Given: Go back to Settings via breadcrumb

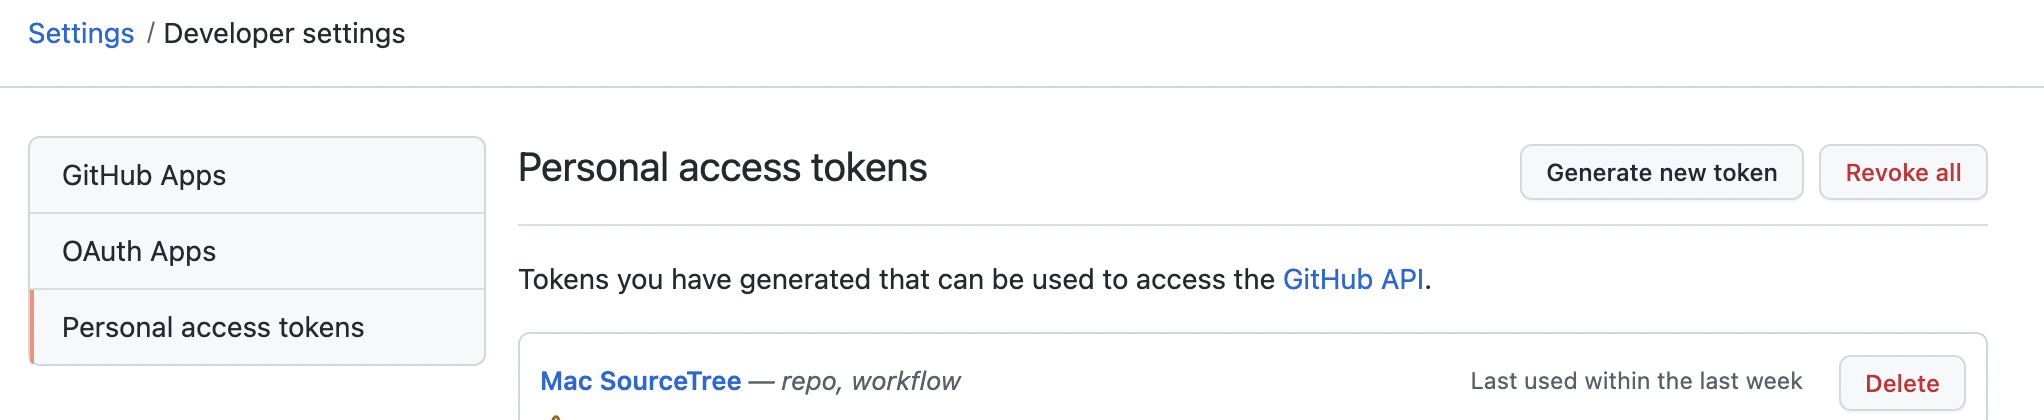Looking at the screenshot, I should pos(81,34).
